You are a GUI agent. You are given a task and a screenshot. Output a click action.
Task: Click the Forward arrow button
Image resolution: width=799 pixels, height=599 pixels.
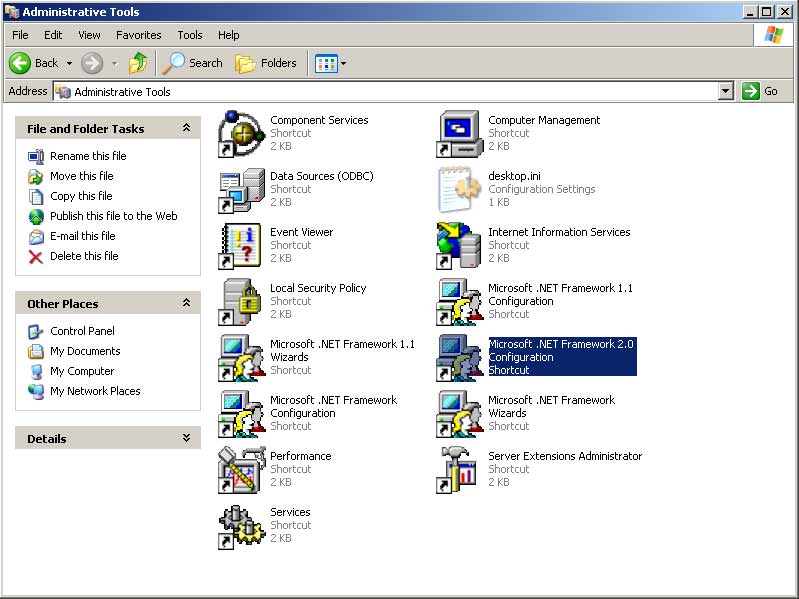tap(92, 63)
